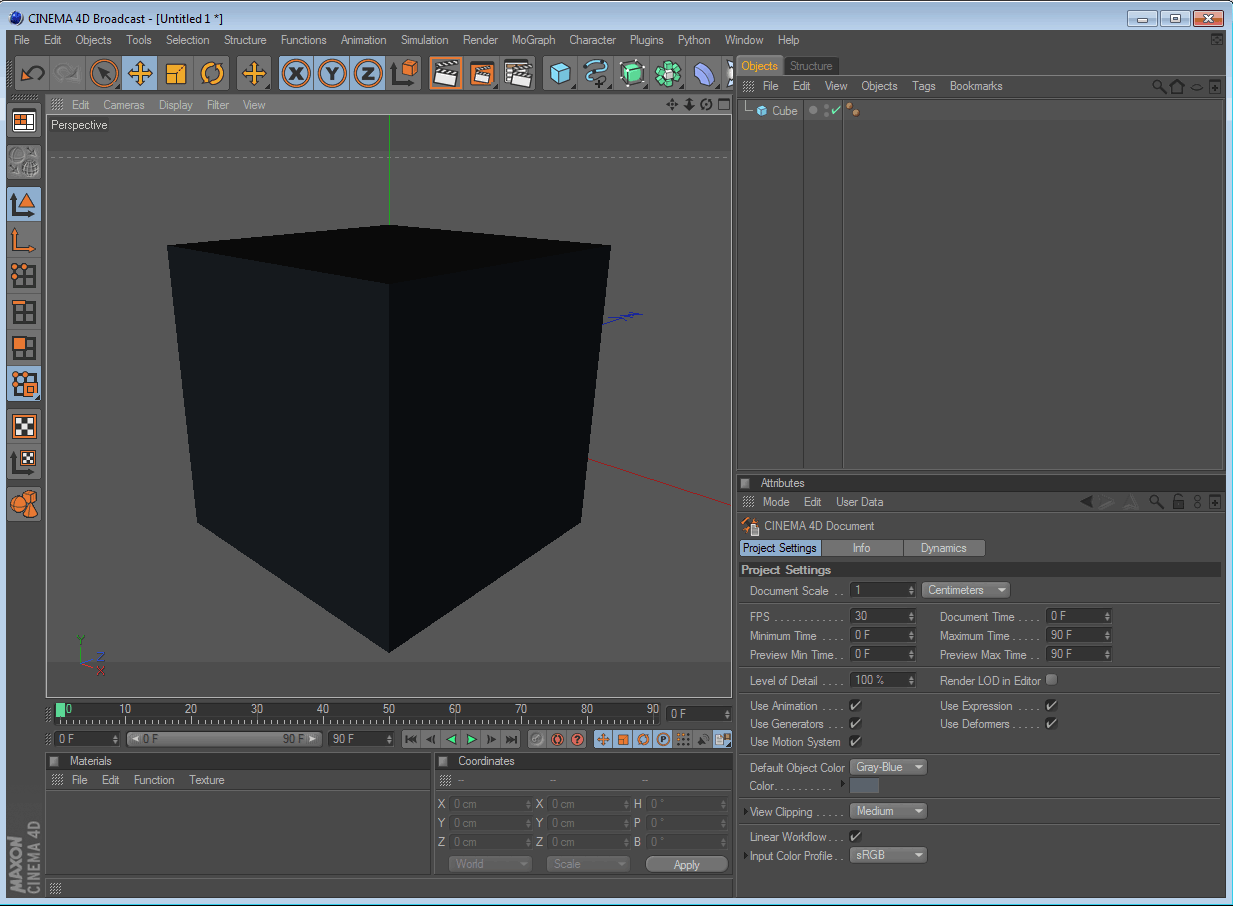Enable Render LOD in Editor
1233x906 pixels.
(x=1052, y=680)
